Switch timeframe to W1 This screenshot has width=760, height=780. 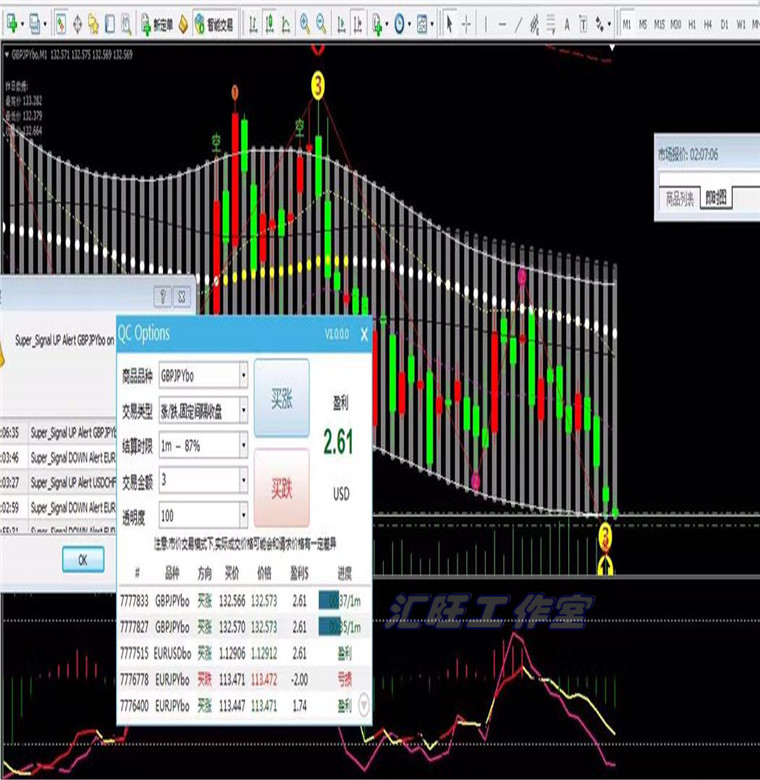coord(741,24)
